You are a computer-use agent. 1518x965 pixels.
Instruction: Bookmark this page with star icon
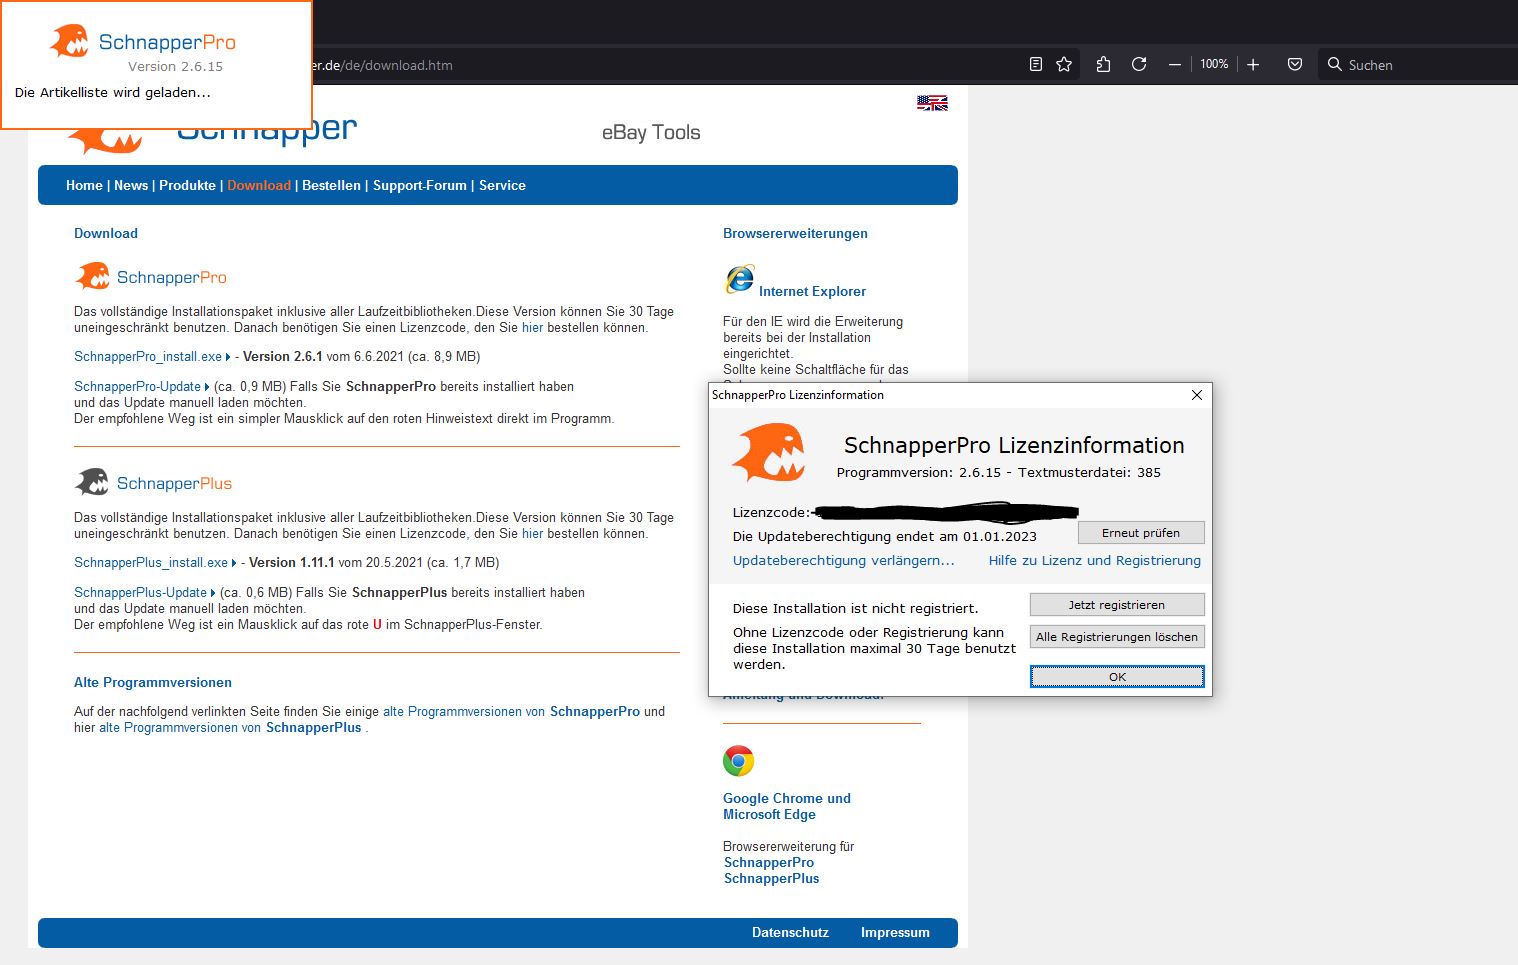[1064, 64]
